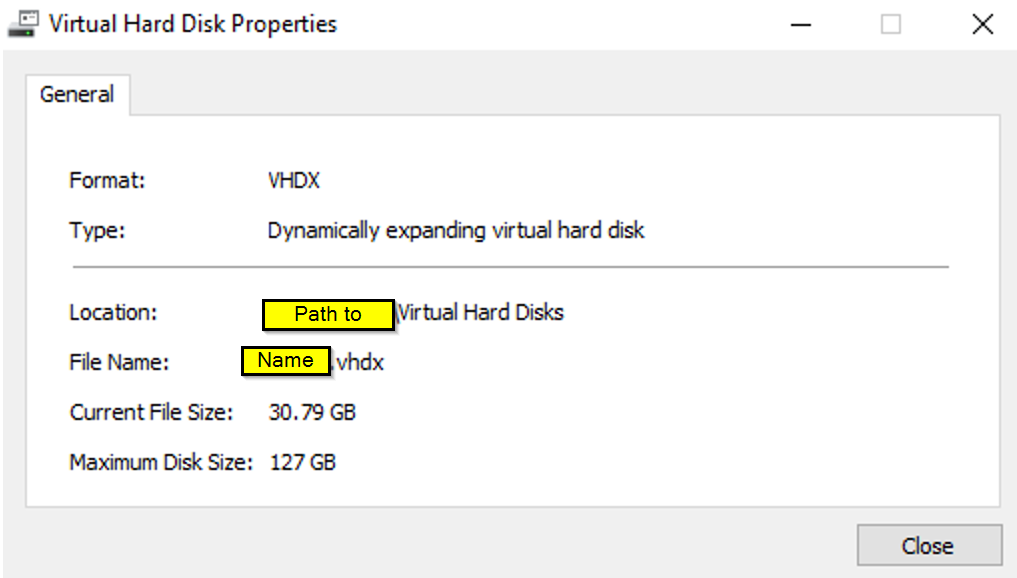
Task: Click the yellow Name box
Action: tap(285, 361)
